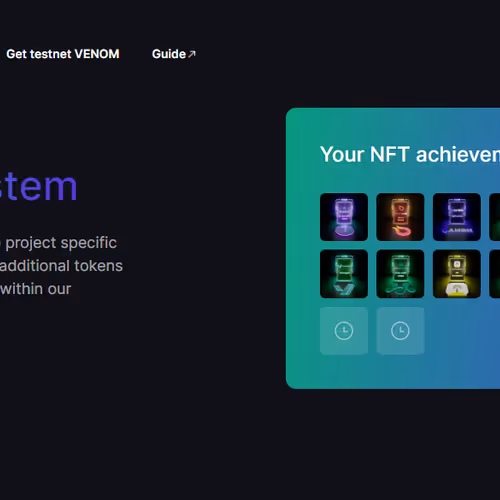This screenshot has width=500, height=500.
Task: Click the Your NFT achievements heading
Action: click(410, 155)
